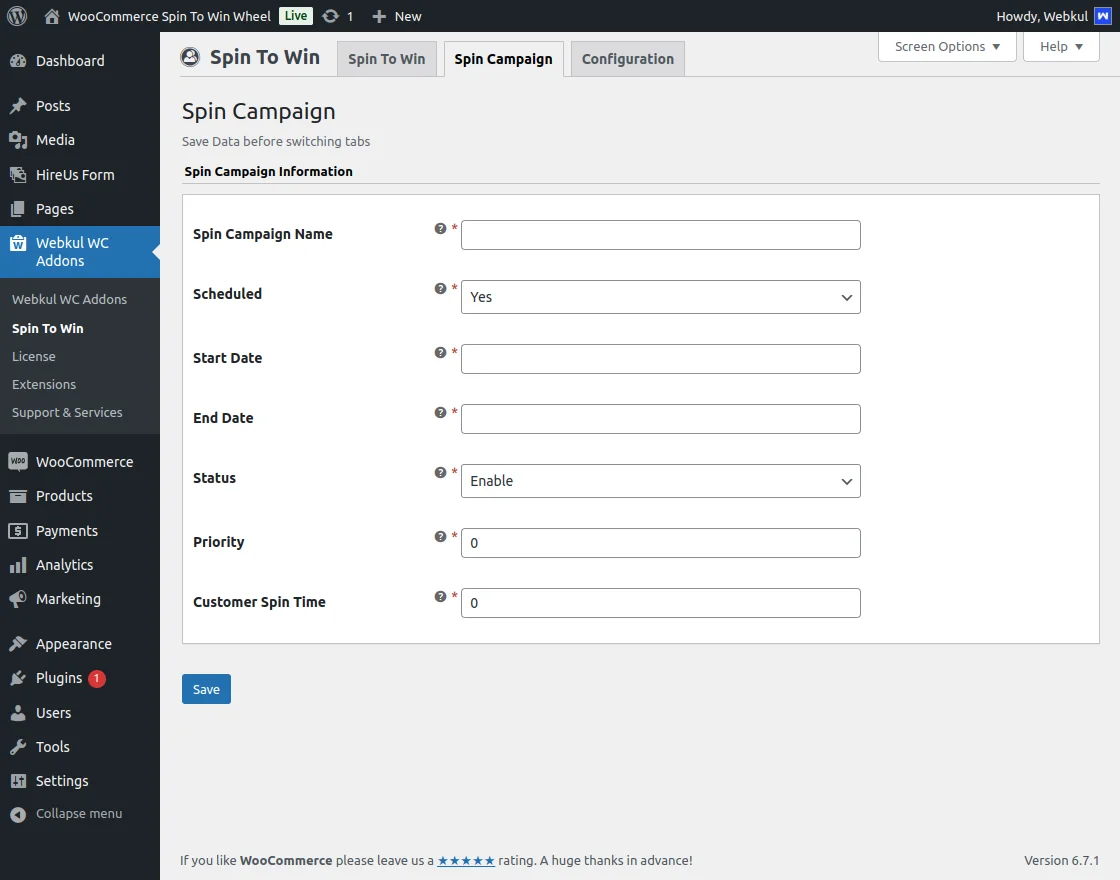This screenshot has width=1120, height=880.
Task: Click the updates refresh icon in admin bar
Action: point(331,16)
